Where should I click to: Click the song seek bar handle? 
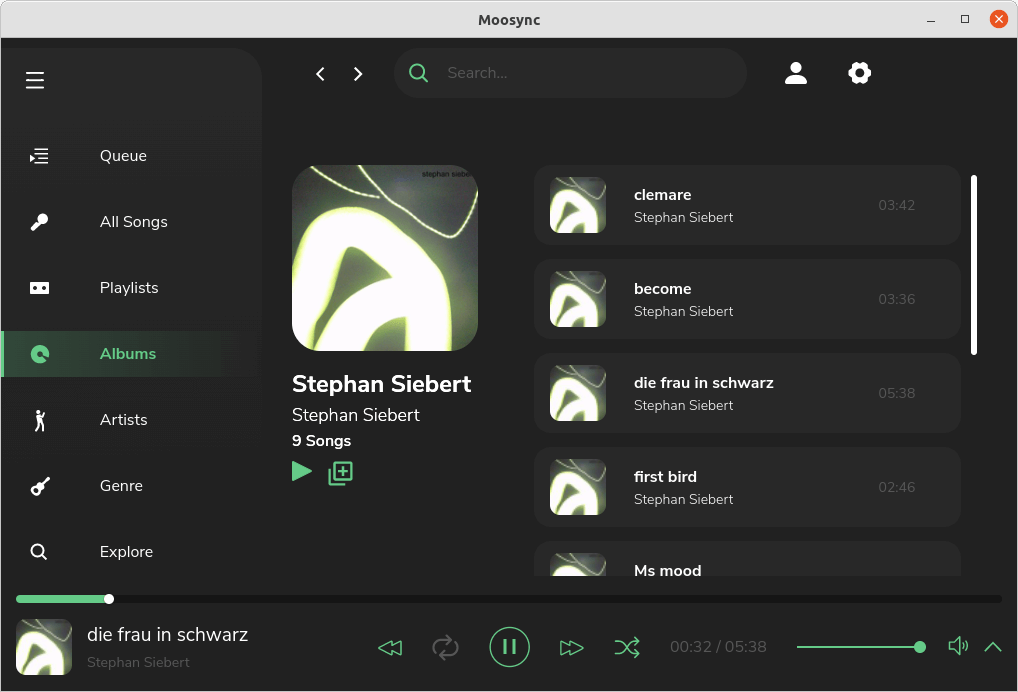point(109,599)
